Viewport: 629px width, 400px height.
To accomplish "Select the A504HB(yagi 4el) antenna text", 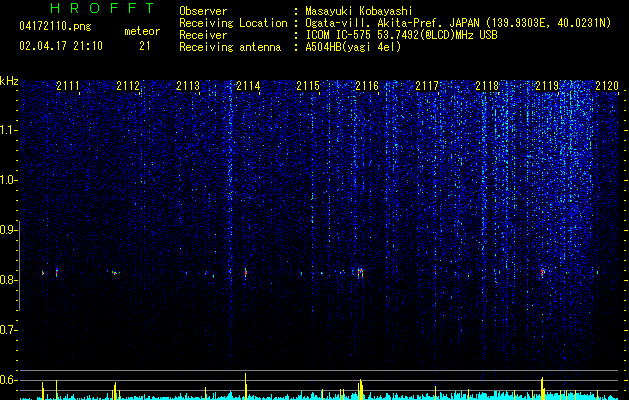I will pyautogui.click(x=353, y=47).
